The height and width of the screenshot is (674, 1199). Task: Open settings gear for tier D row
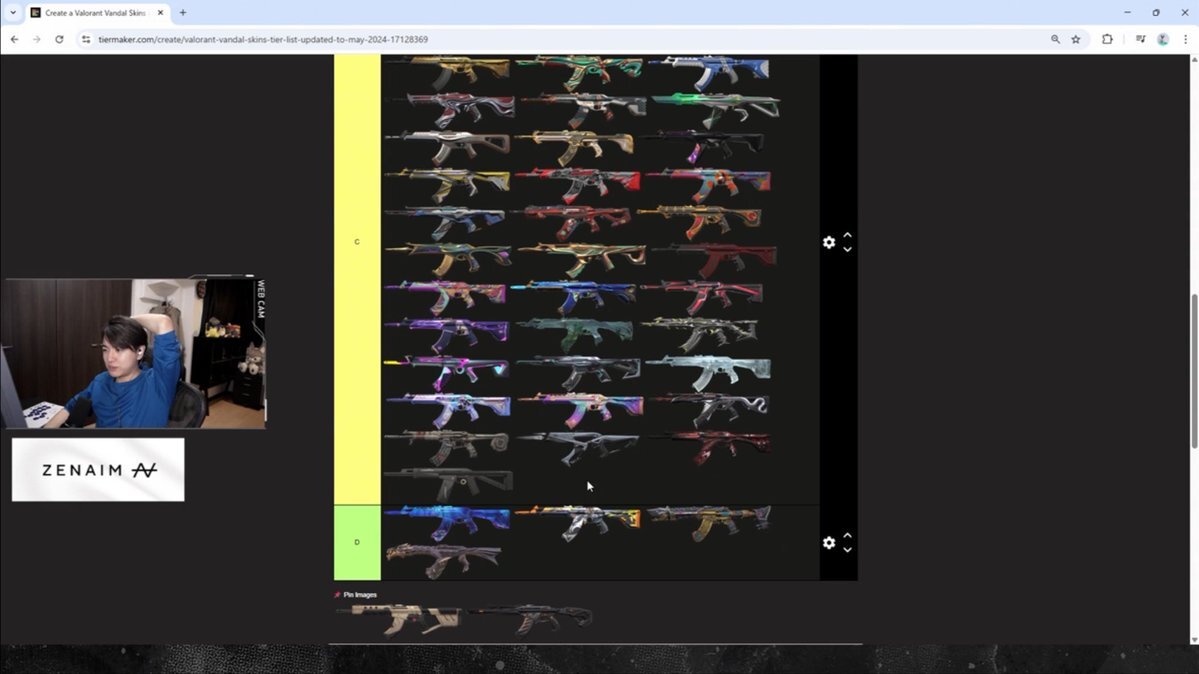(x=829, y=542)
